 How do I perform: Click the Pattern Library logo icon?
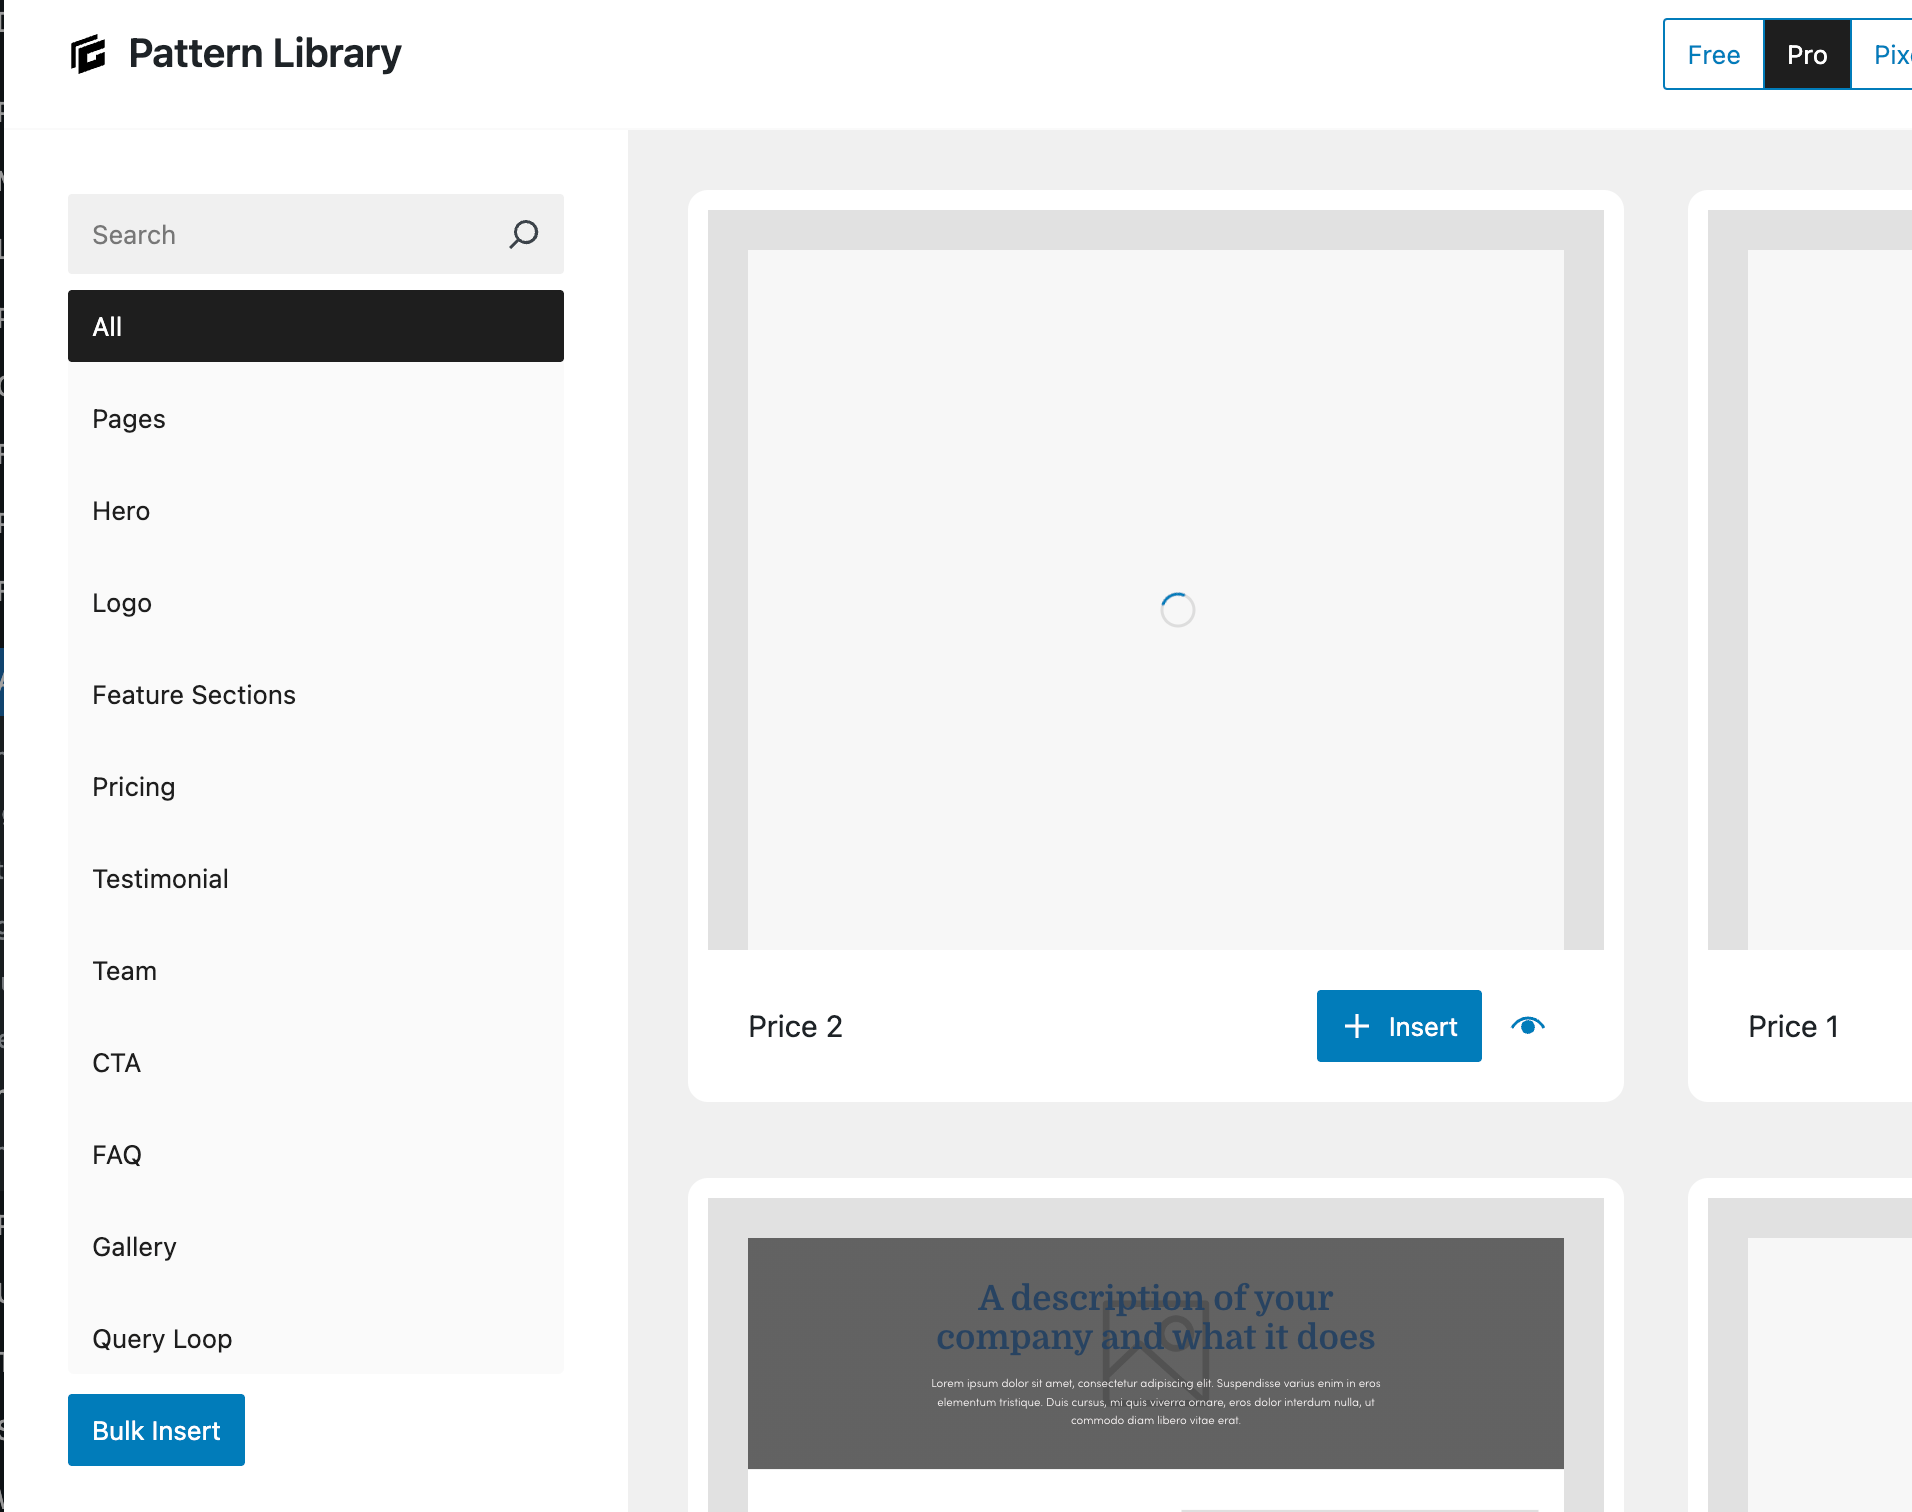pos(88,54)
